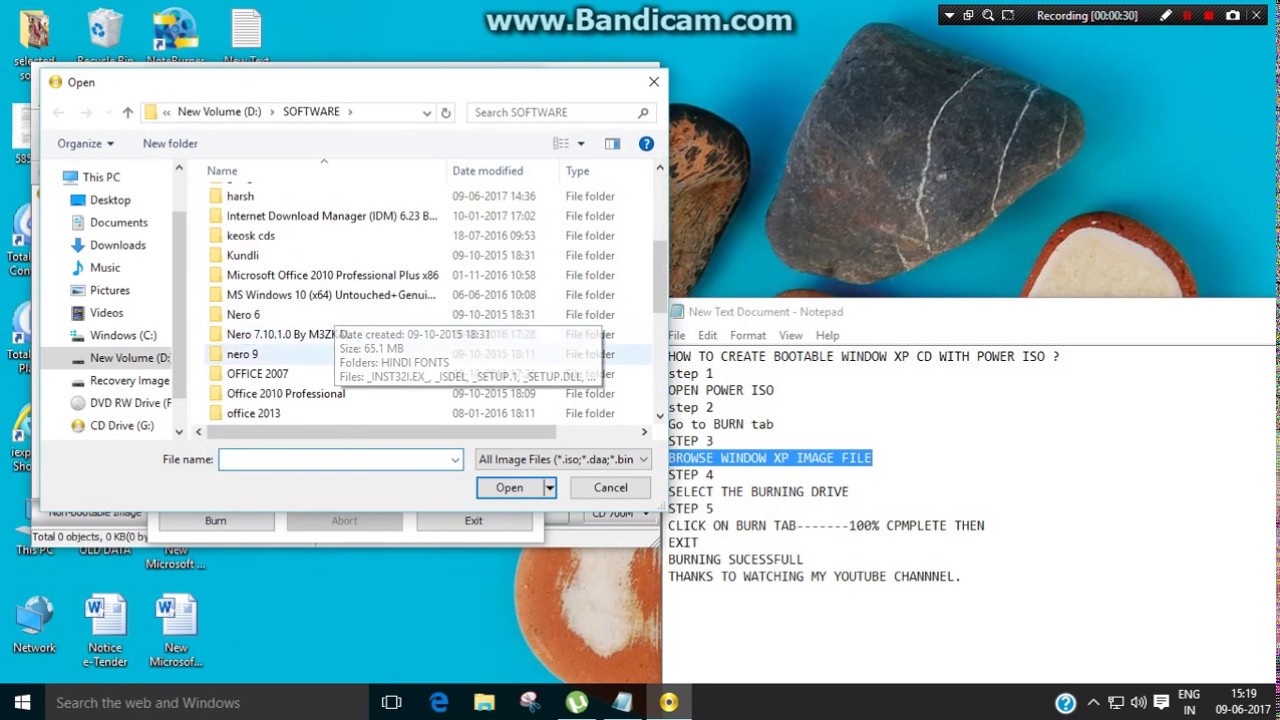
Task: Open the All Image Files type dropdown
Action: [x=563, y=459]
